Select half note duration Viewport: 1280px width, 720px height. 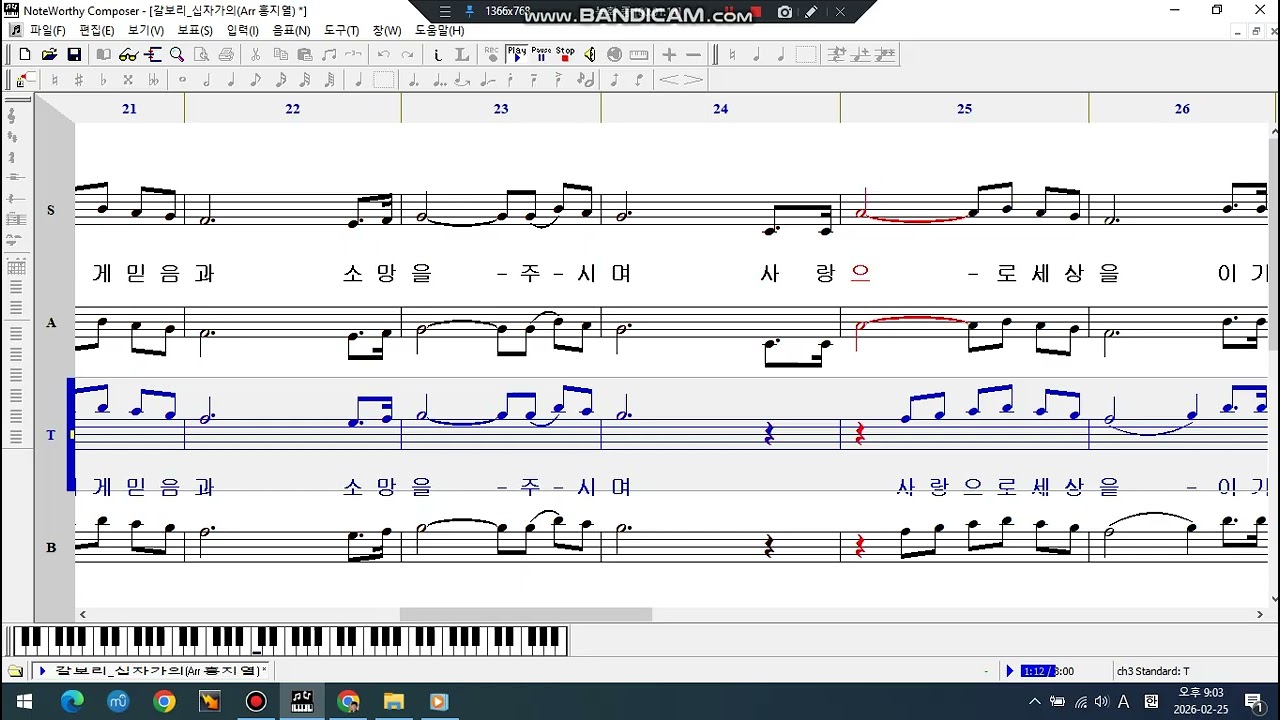[x=207, y=80]
